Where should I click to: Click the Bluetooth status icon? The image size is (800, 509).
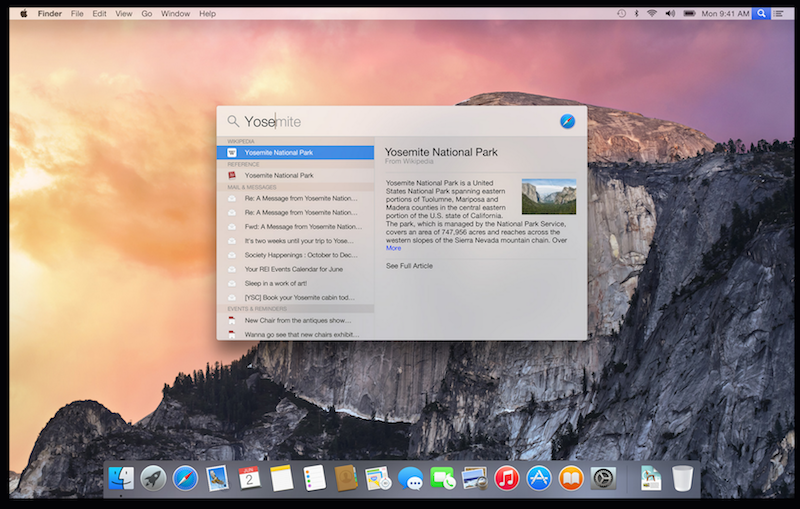click(x=636, y=14)
